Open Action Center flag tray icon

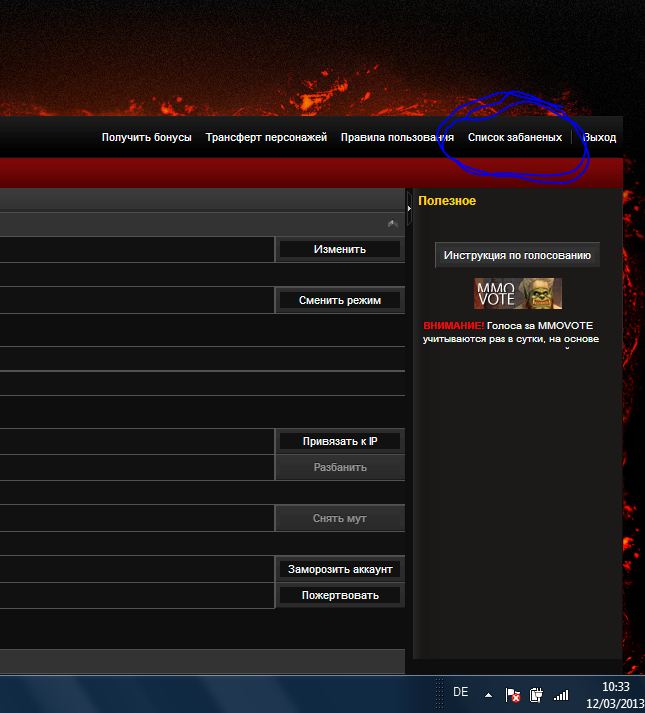[513, 695]
